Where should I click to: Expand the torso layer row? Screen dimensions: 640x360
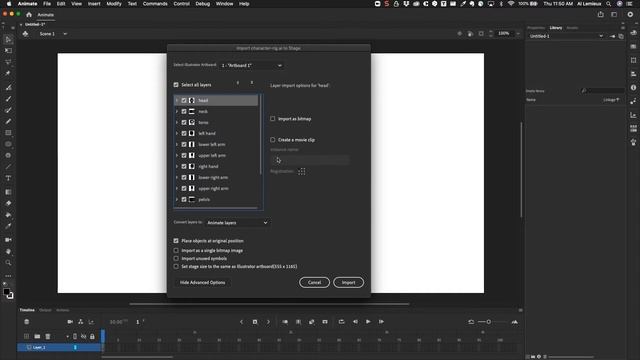(177, 122)
